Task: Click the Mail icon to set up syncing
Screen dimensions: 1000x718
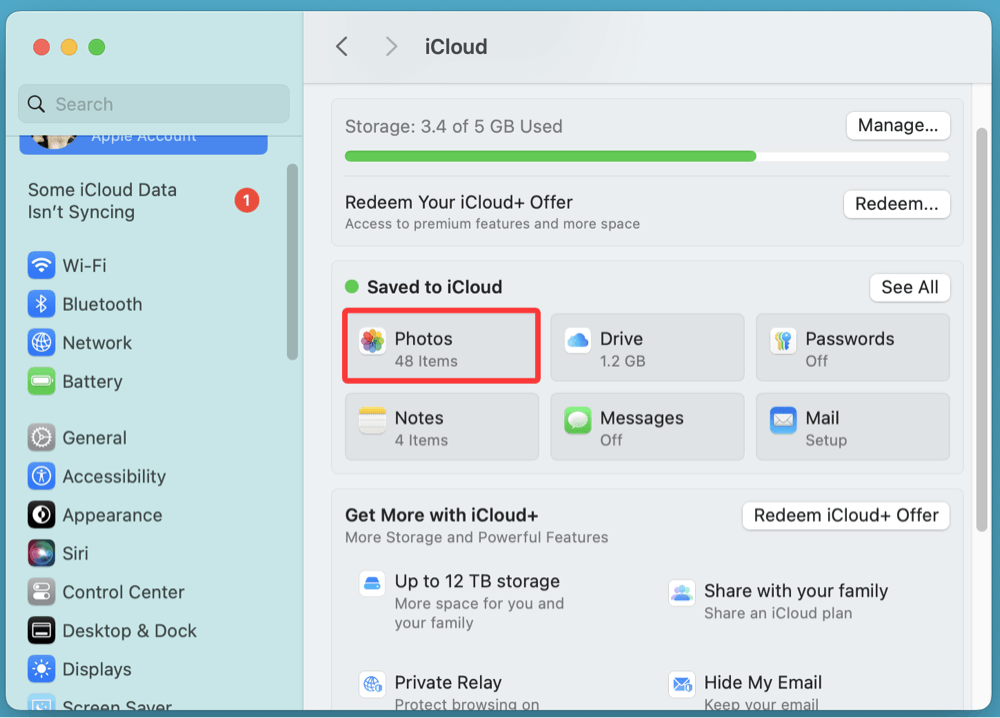Action: coord(783,419)
